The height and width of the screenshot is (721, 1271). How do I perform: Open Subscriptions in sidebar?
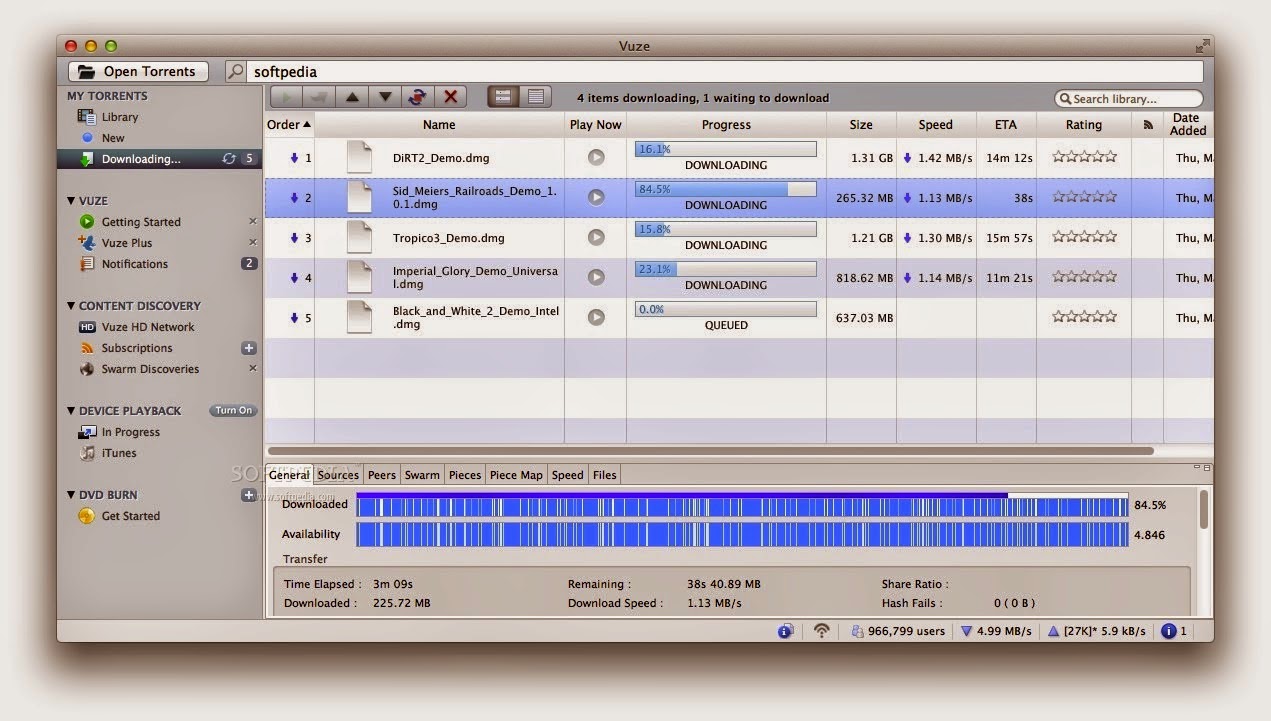137,348
